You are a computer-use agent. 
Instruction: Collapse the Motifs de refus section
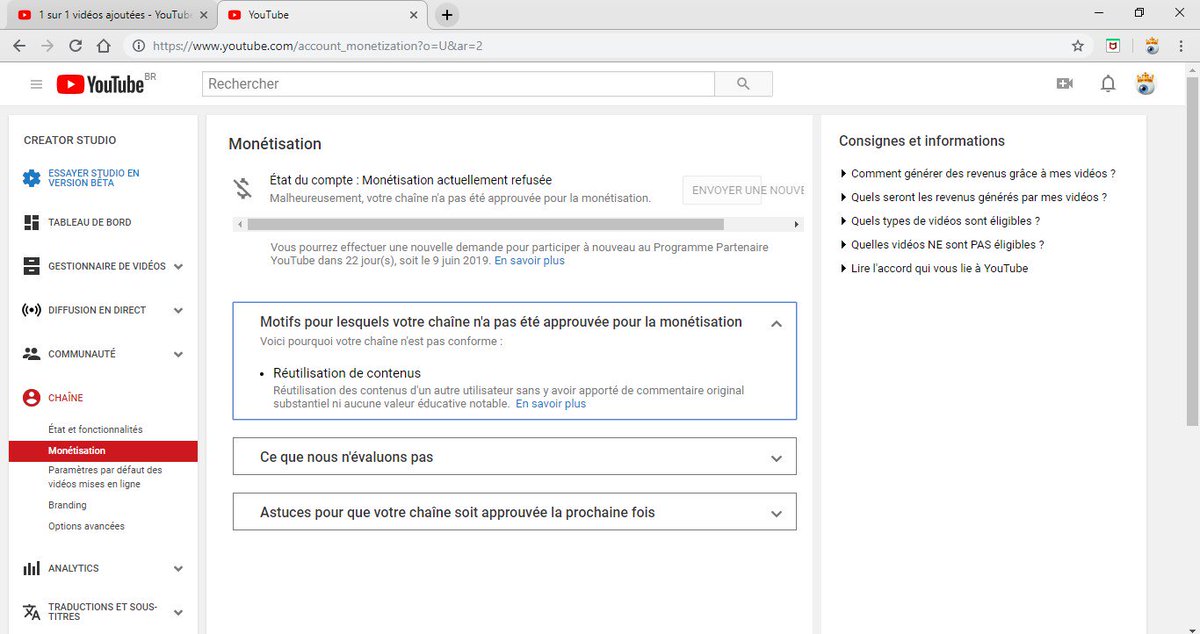click(776, 323)
